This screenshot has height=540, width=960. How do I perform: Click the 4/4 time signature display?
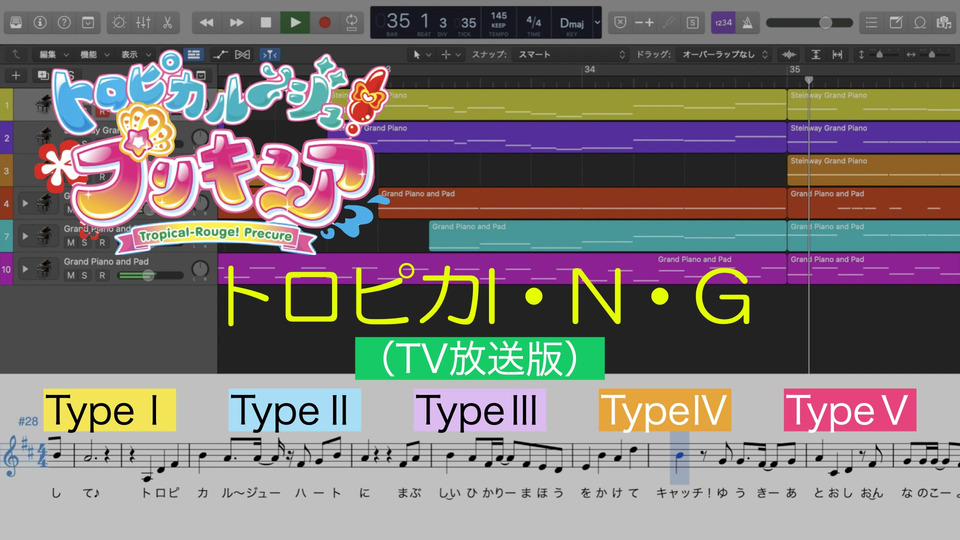point(533,22)
